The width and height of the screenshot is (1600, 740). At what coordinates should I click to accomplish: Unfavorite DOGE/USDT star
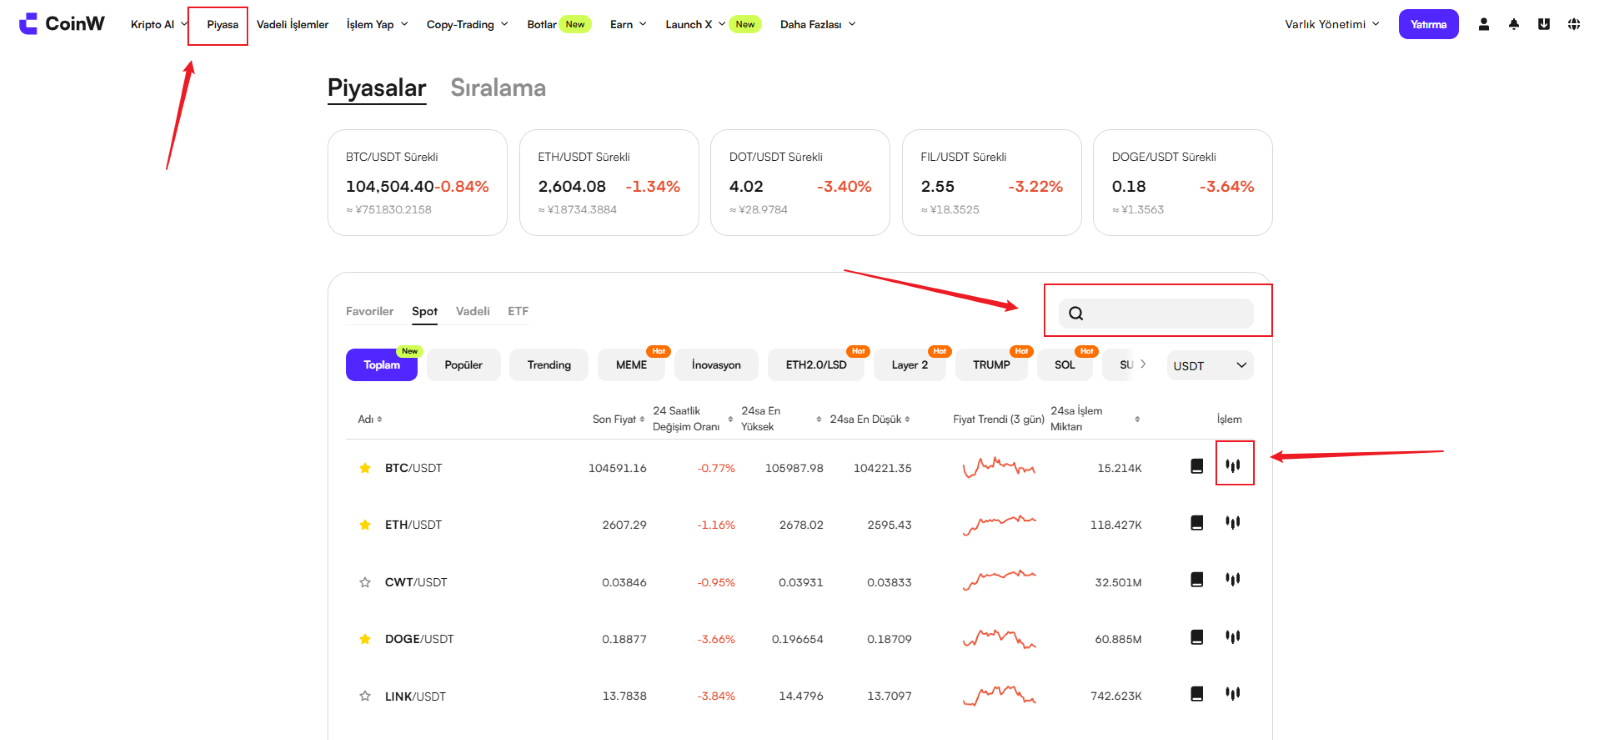point(365,639)
